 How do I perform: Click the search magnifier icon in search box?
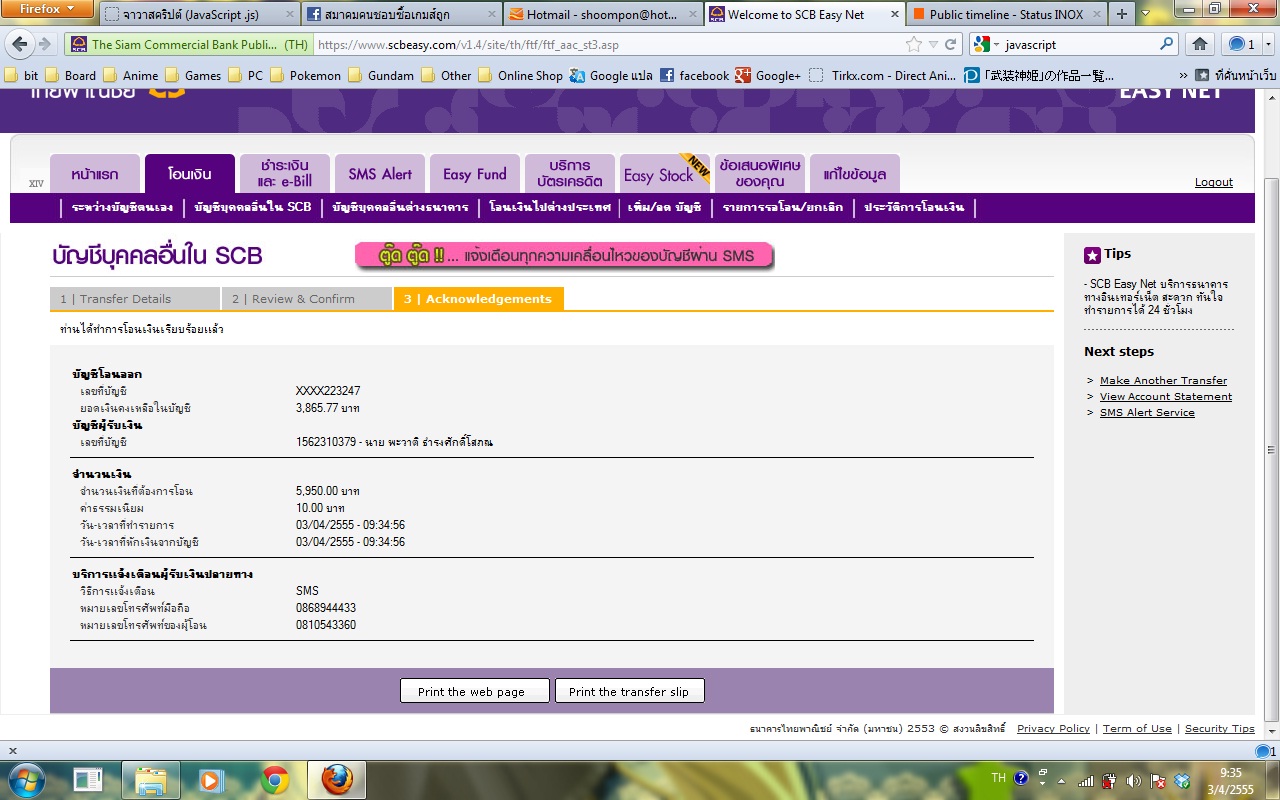coord(1167,44)
